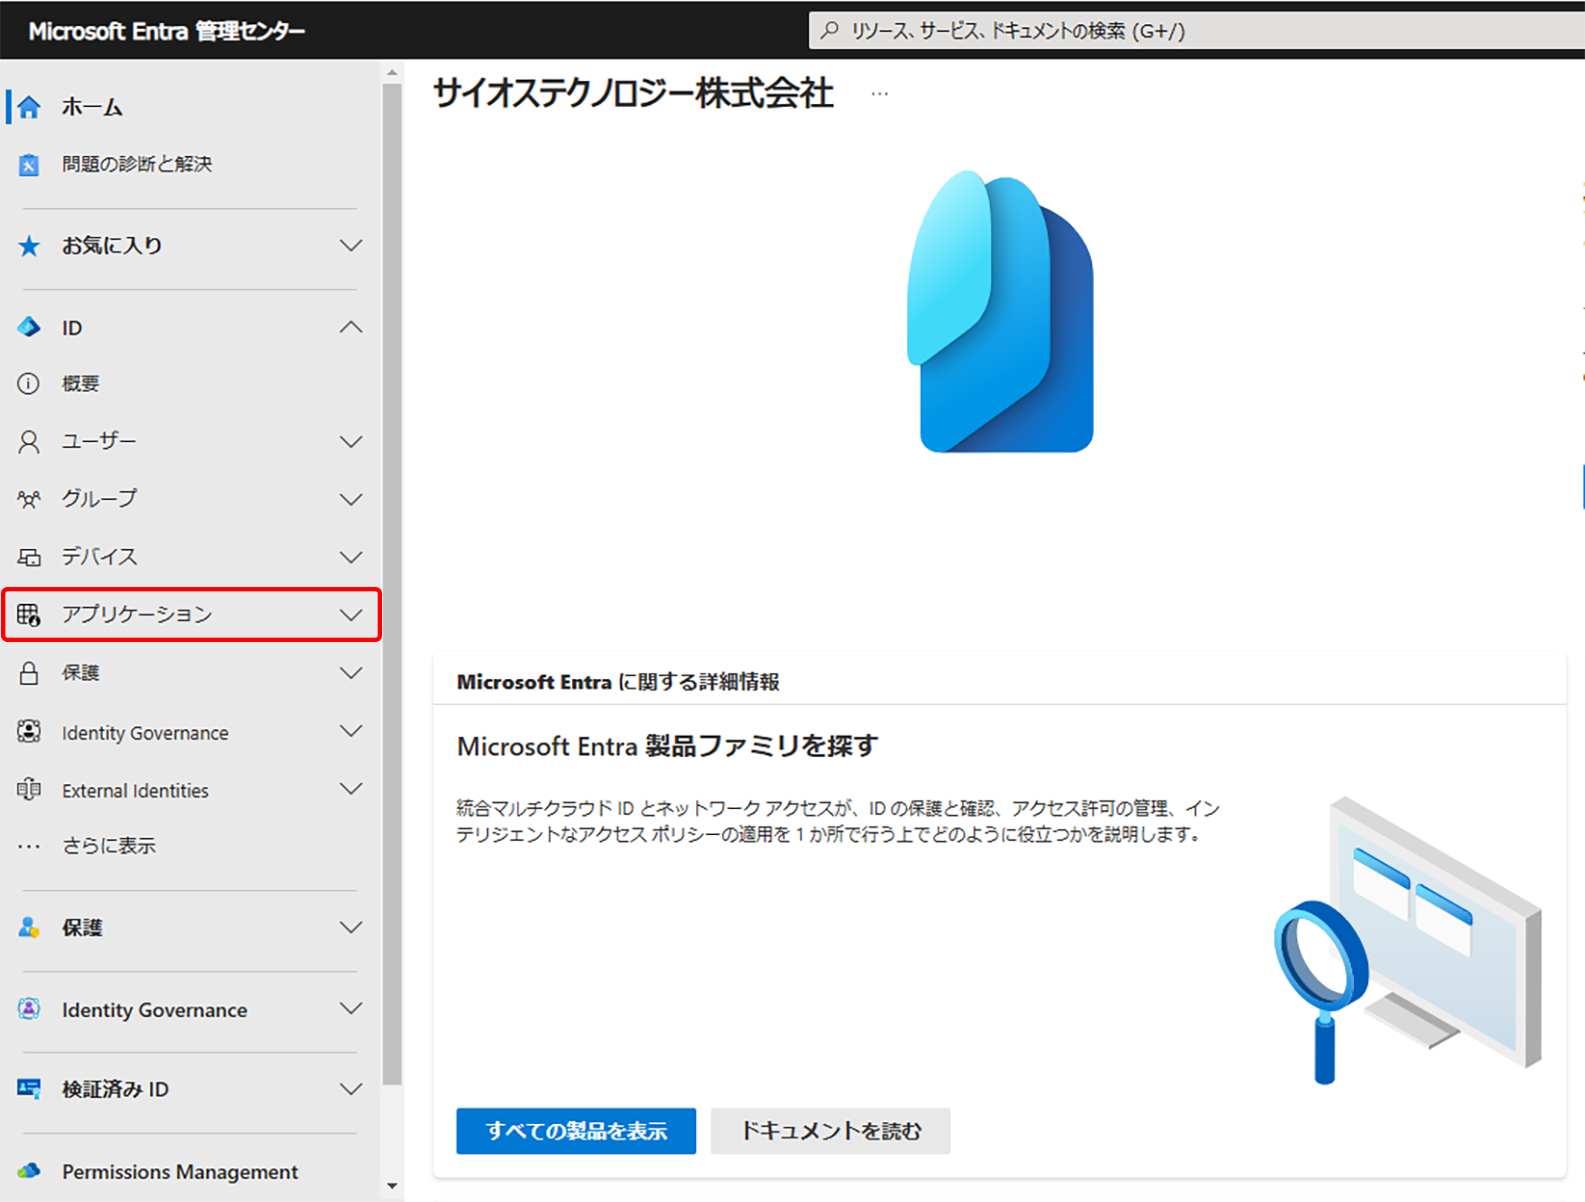Click the 概要 info circle icon
1585x1202 pixels.
pos(29,383)
